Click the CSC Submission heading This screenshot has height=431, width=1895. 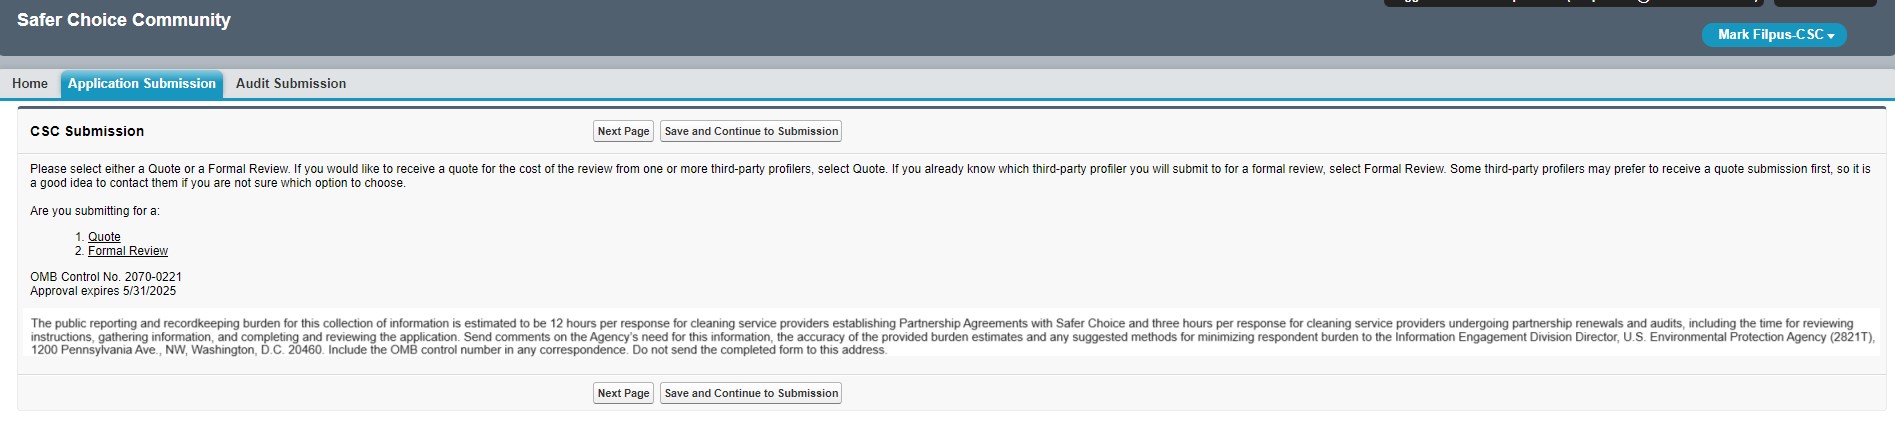[87, 131]
